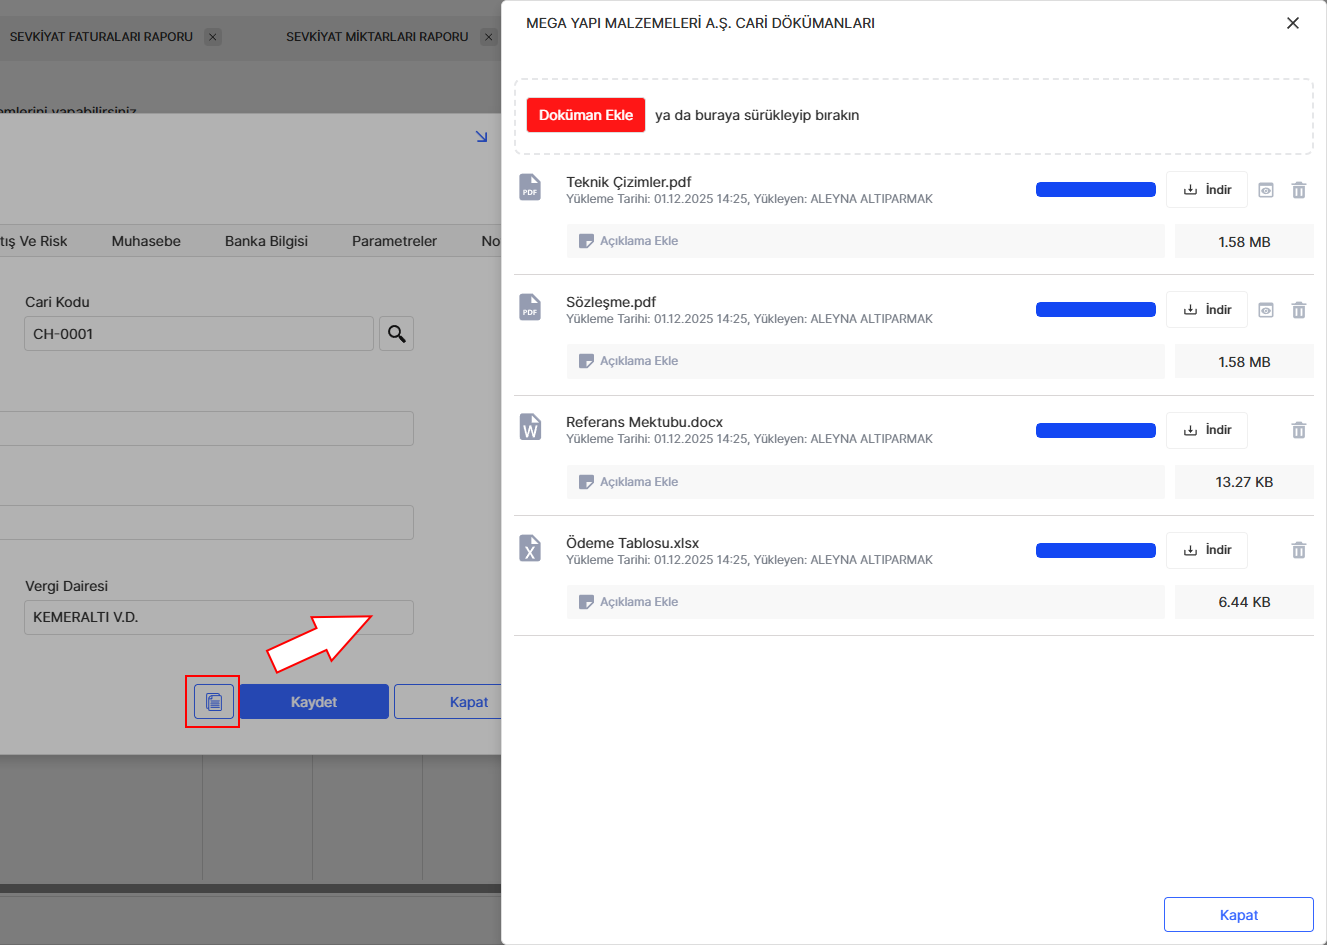Preview Sözleşme.pdf with the eye icon
This screenshot has width=1327, height=945.
pos(1265,310)
